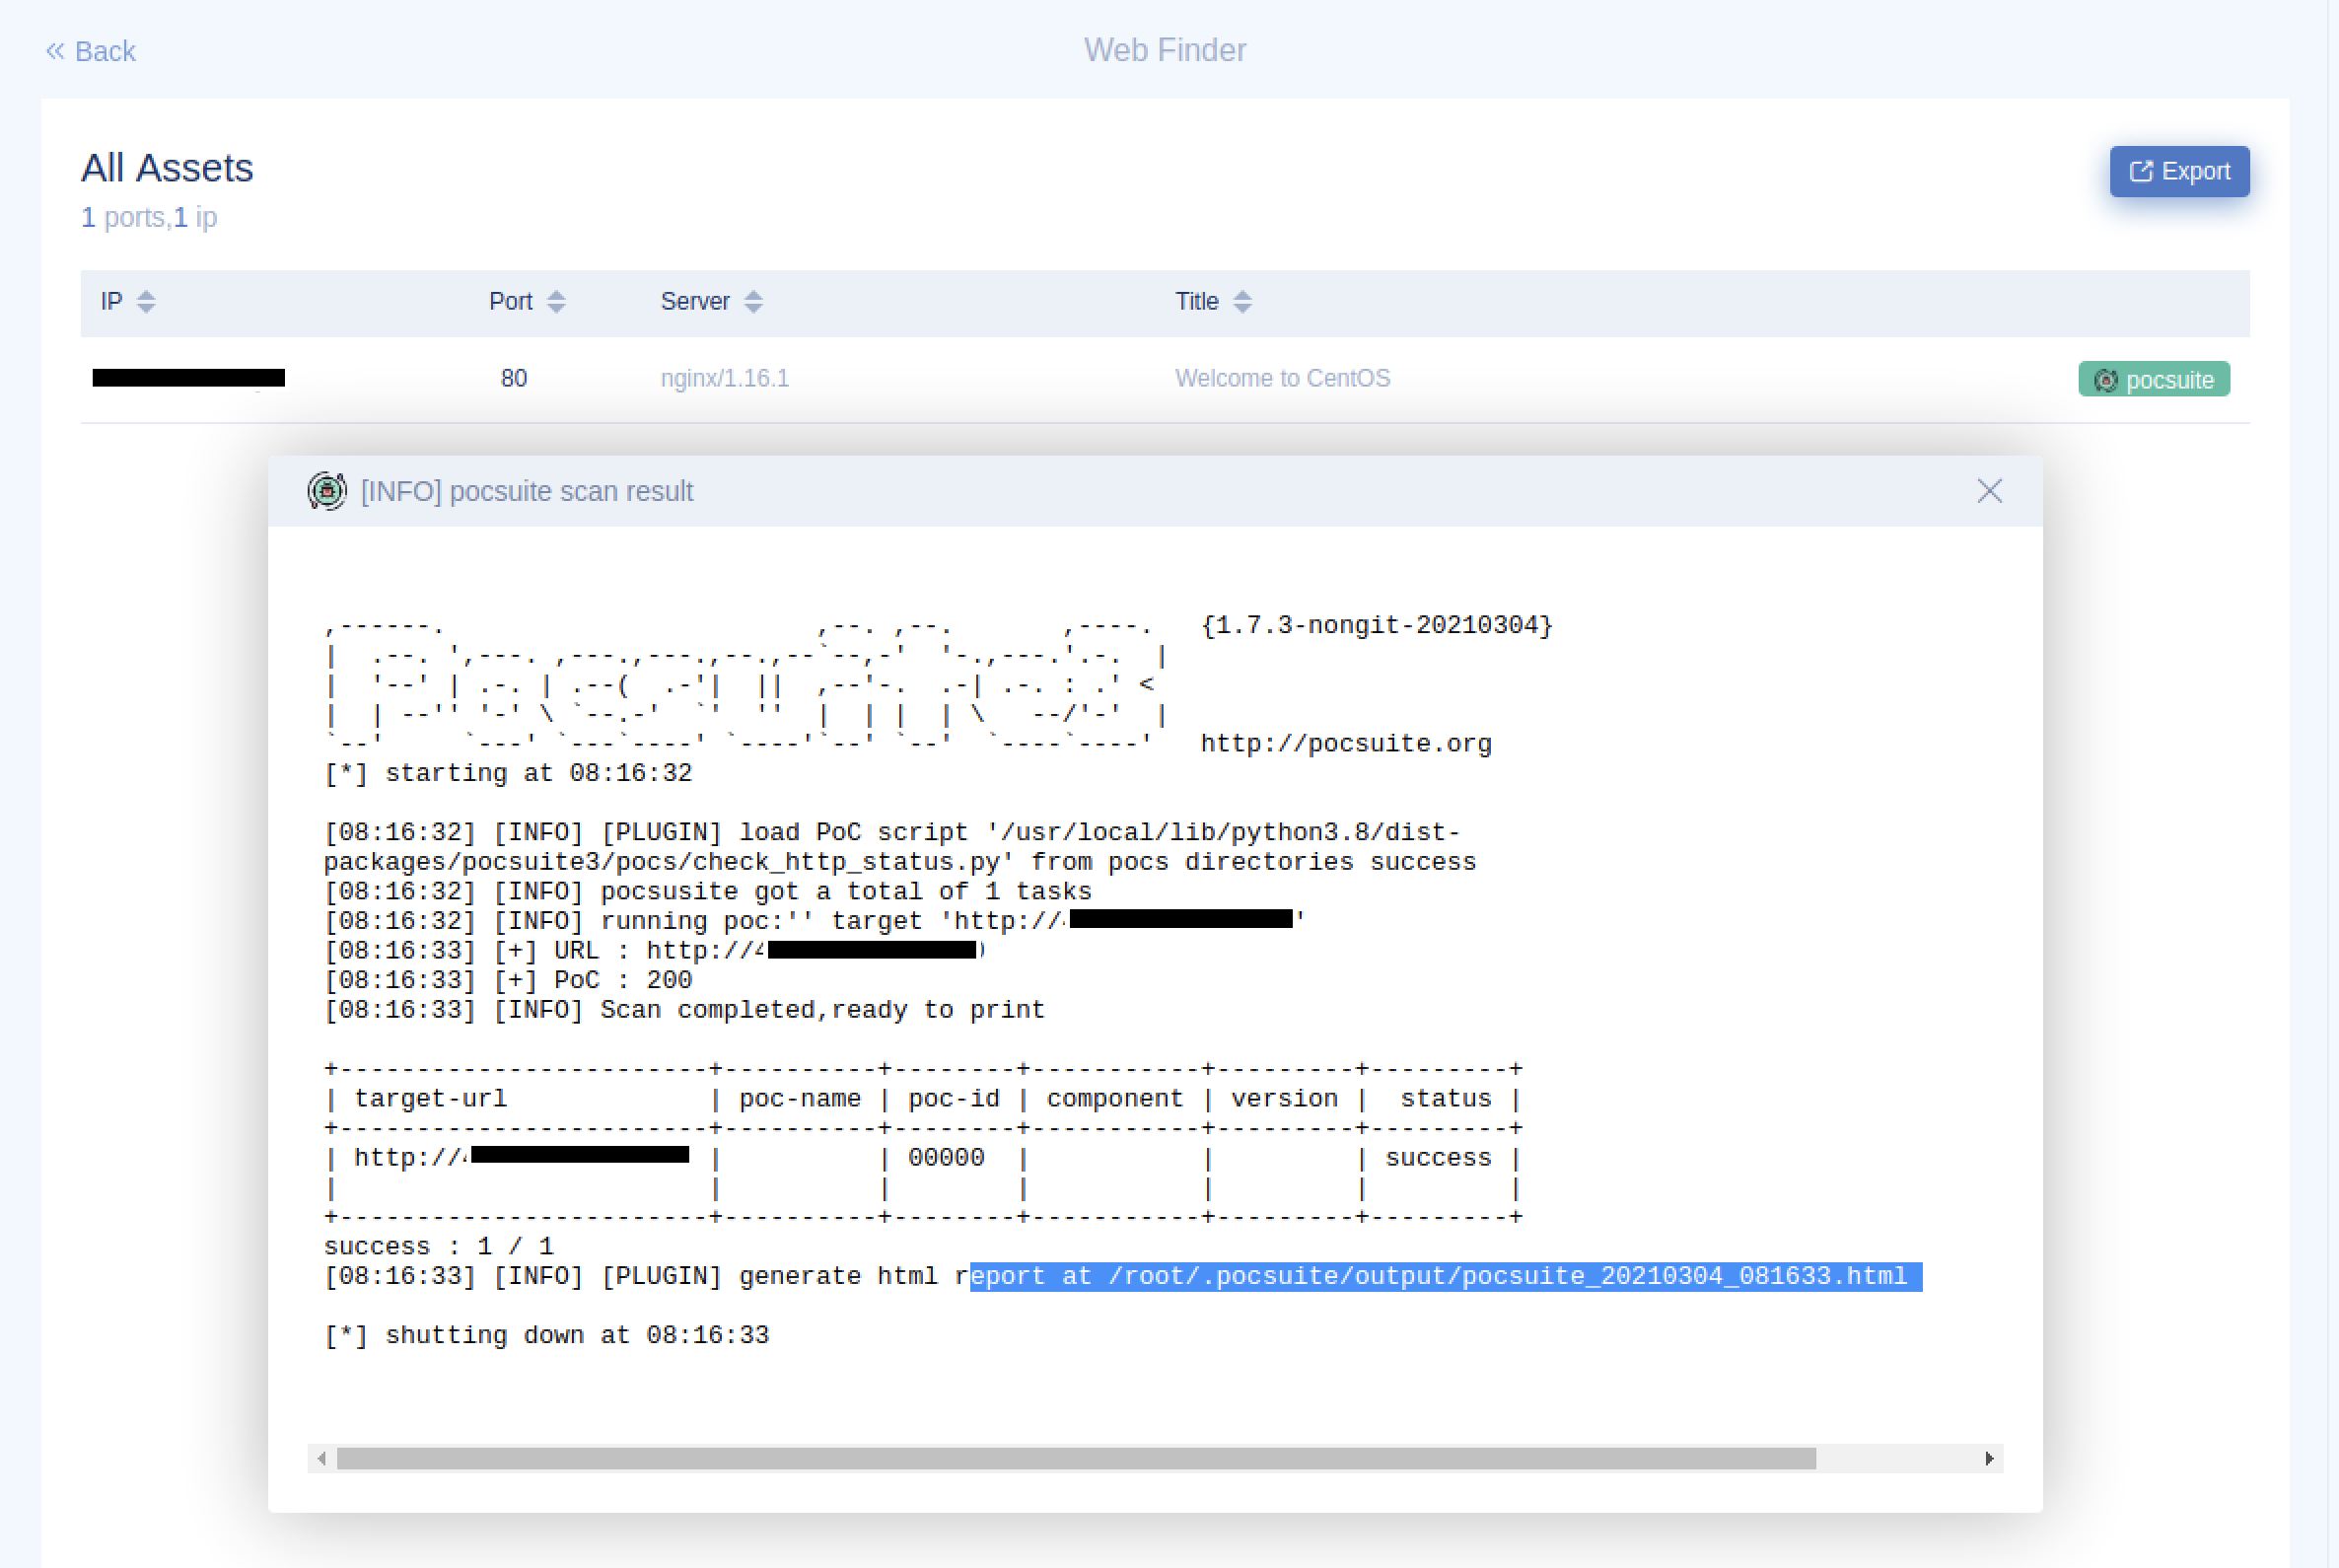This screenshot has height=1568, width=2339.
Task: Click the sort arrows next to the IP header
Action: click(146, 301)
